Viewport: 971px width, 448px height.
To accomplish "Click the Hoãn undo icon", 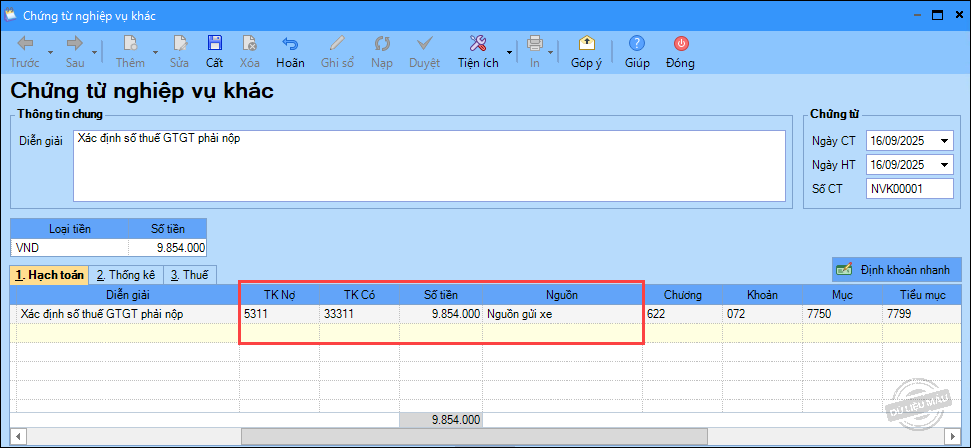I will (x=290, y=44).
